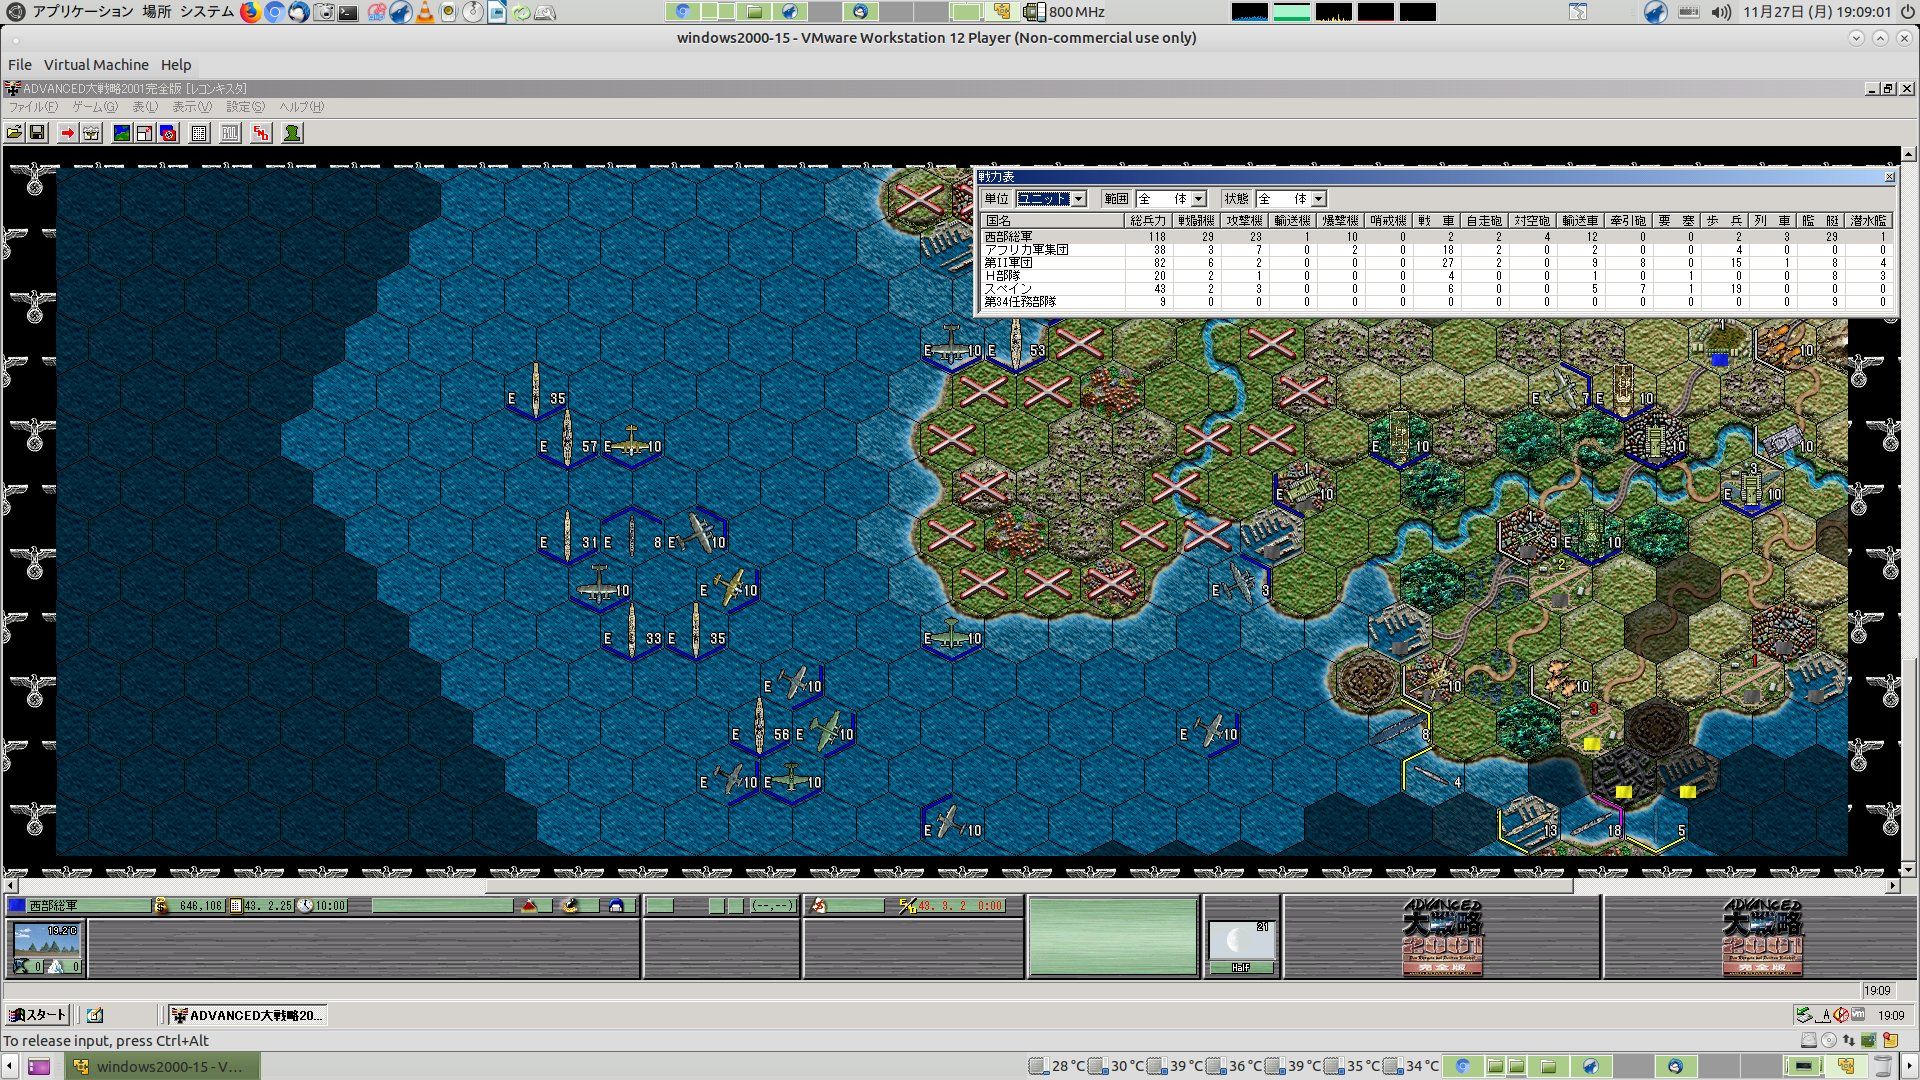Click the red E/N toolbar icon
This screenshot has height=1080, width=1920.
pos(261,133)
